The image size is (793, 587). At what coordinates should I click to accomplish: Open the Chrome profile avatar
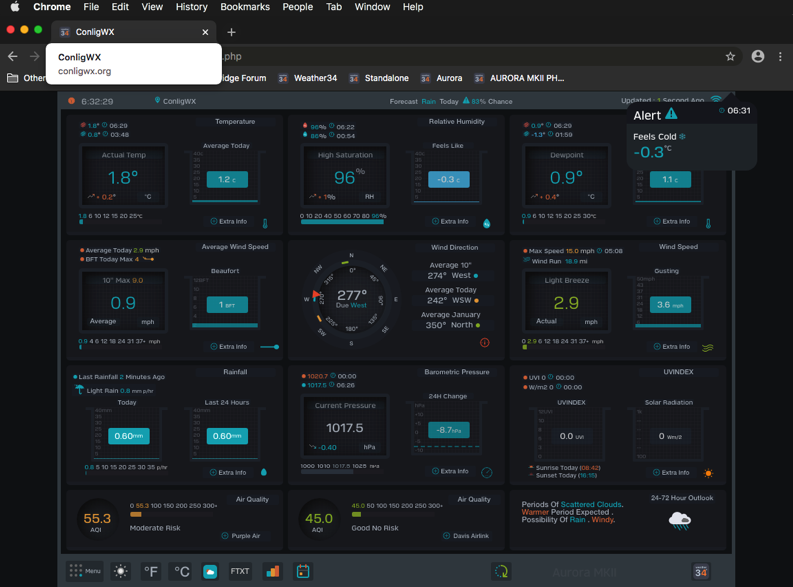tap(758, 56)
